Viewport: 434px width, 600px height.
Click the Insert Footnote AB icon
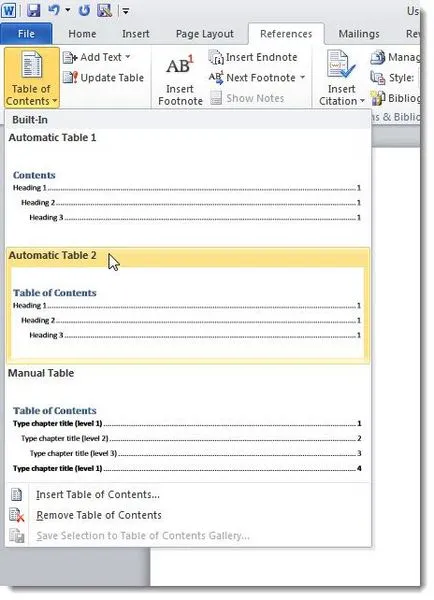tap(180, 66)
